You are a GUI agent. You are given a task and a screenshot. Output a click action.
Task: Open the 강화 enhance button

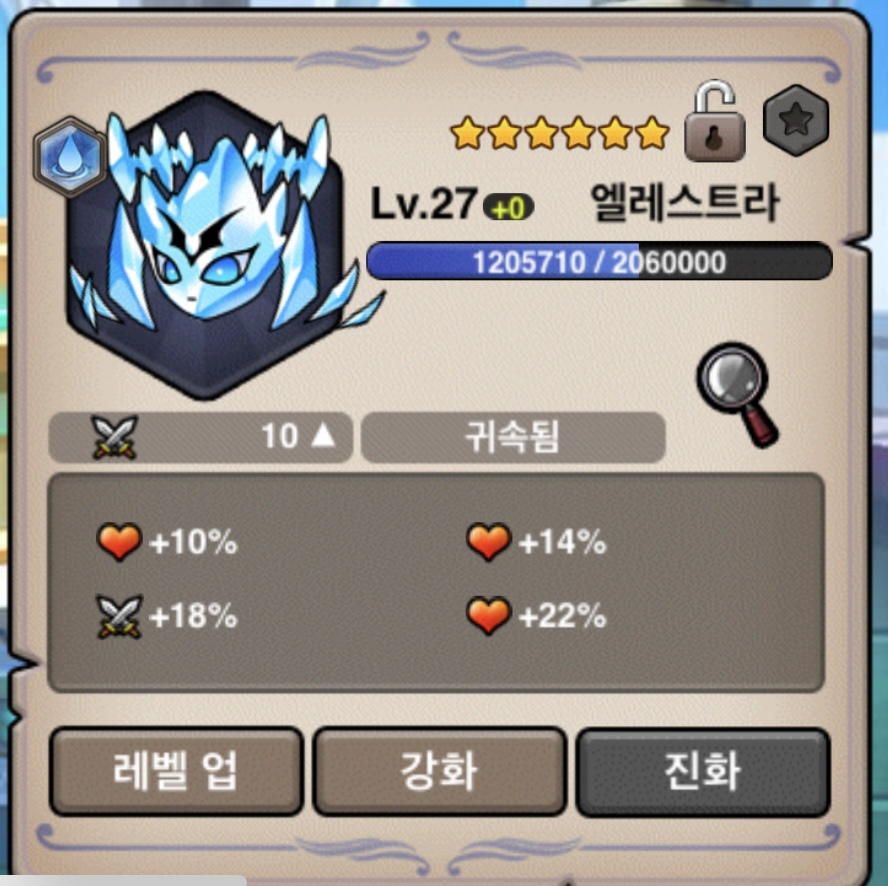(439, 771)
